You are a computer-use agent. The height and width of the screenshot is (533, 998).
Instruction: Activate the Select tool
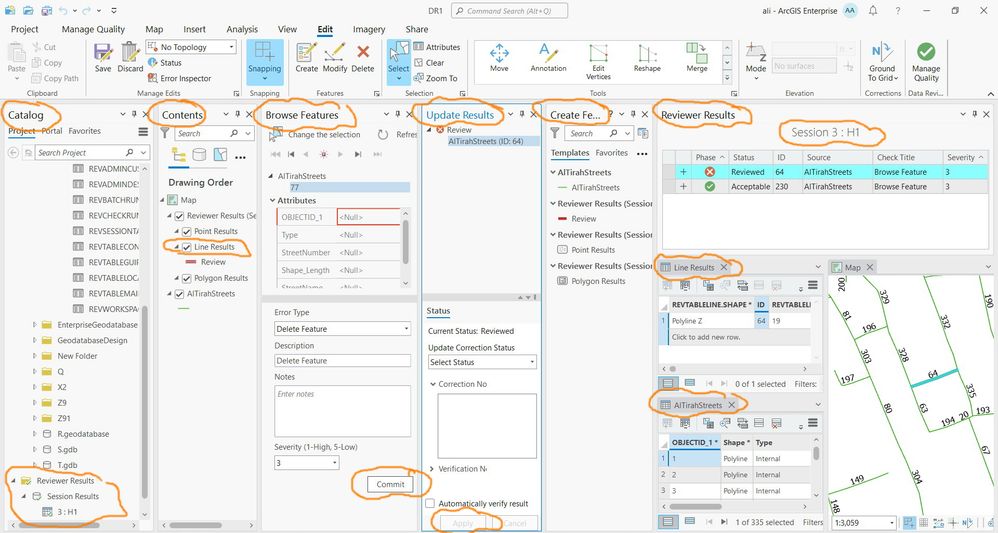click(x=398, y=62)
